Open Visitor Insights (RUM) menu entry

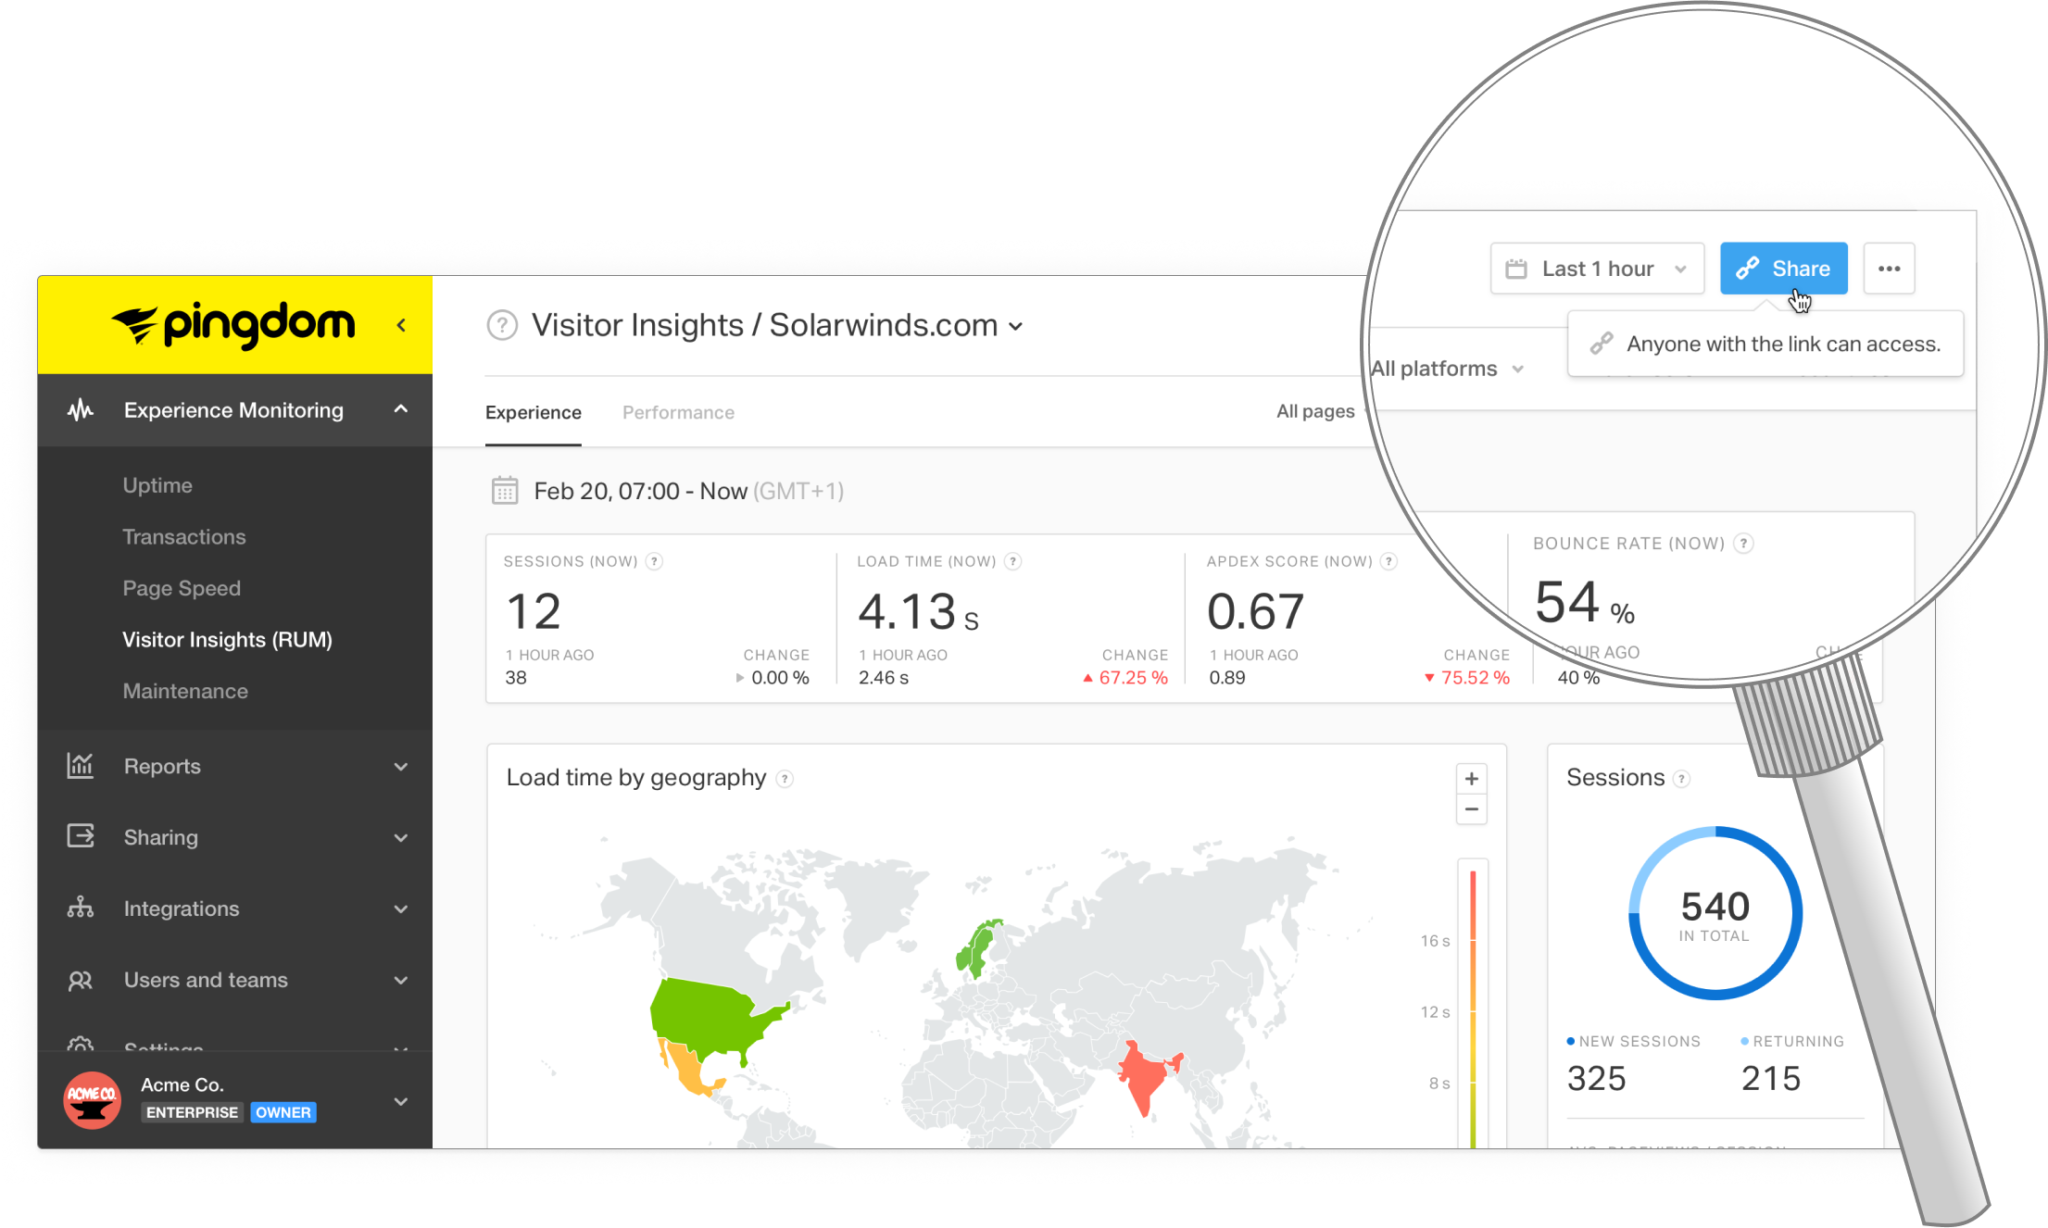[x=228, y=639]
